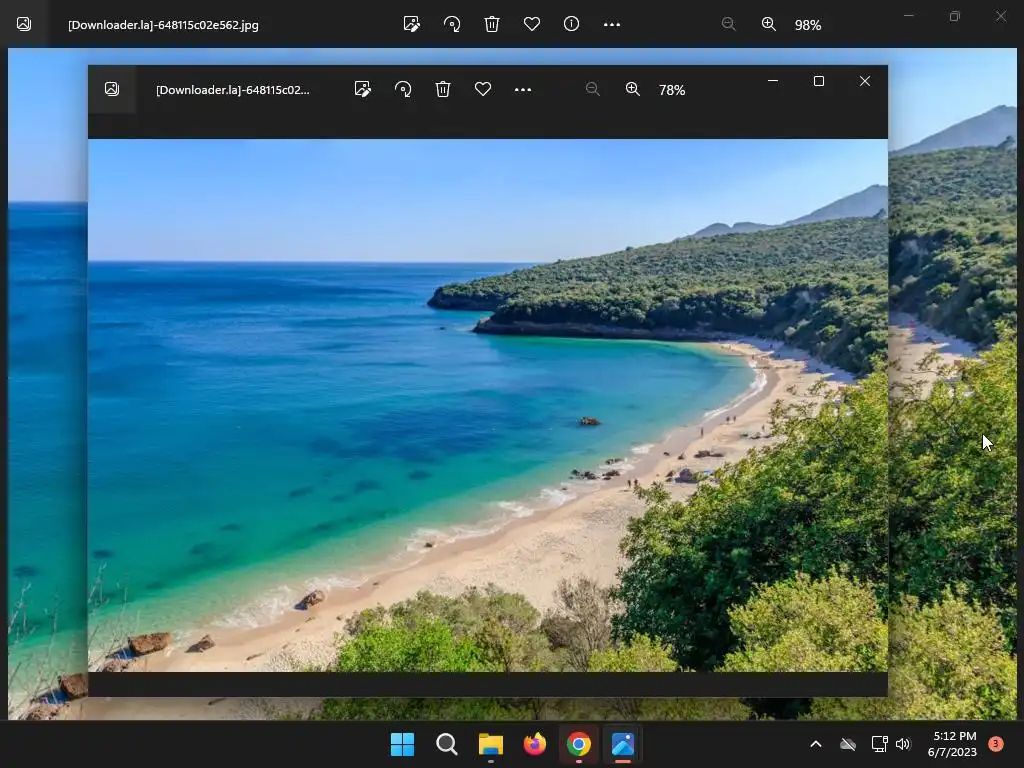Click Edit image icon in background Photos window

point(412,24)
